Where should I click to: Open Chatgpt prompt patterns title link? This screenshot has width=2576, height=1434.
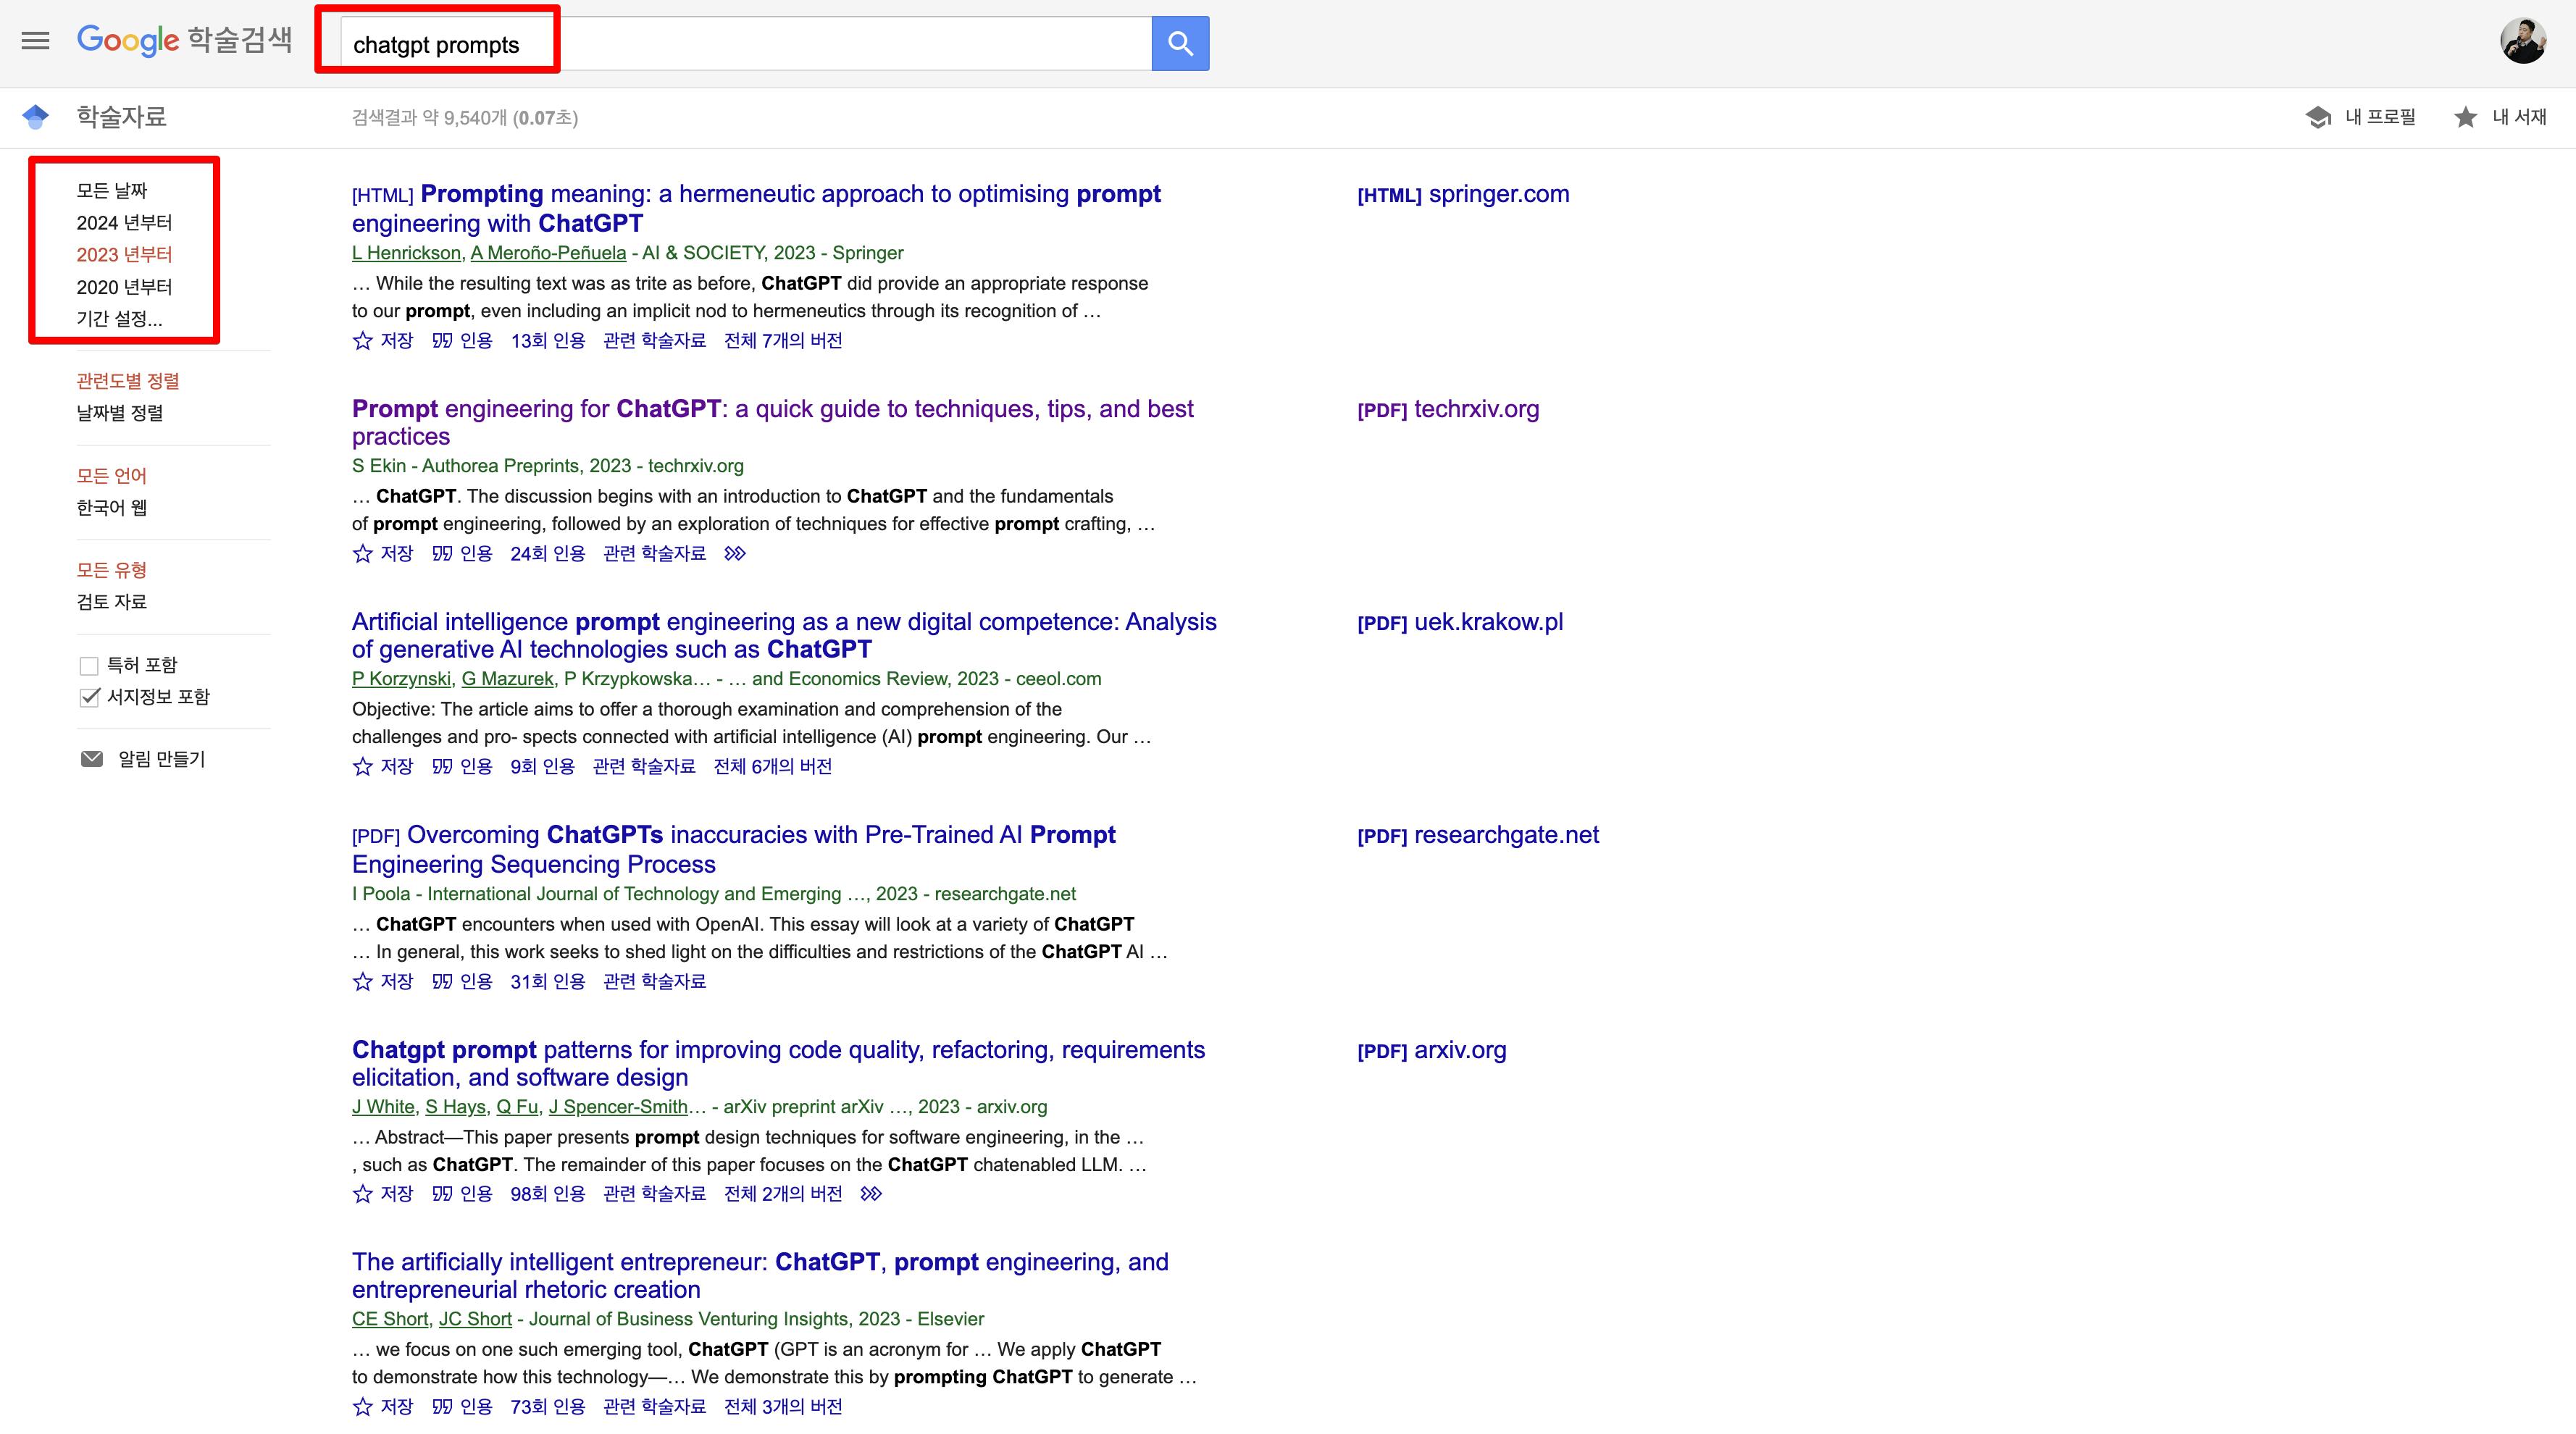778,1064
